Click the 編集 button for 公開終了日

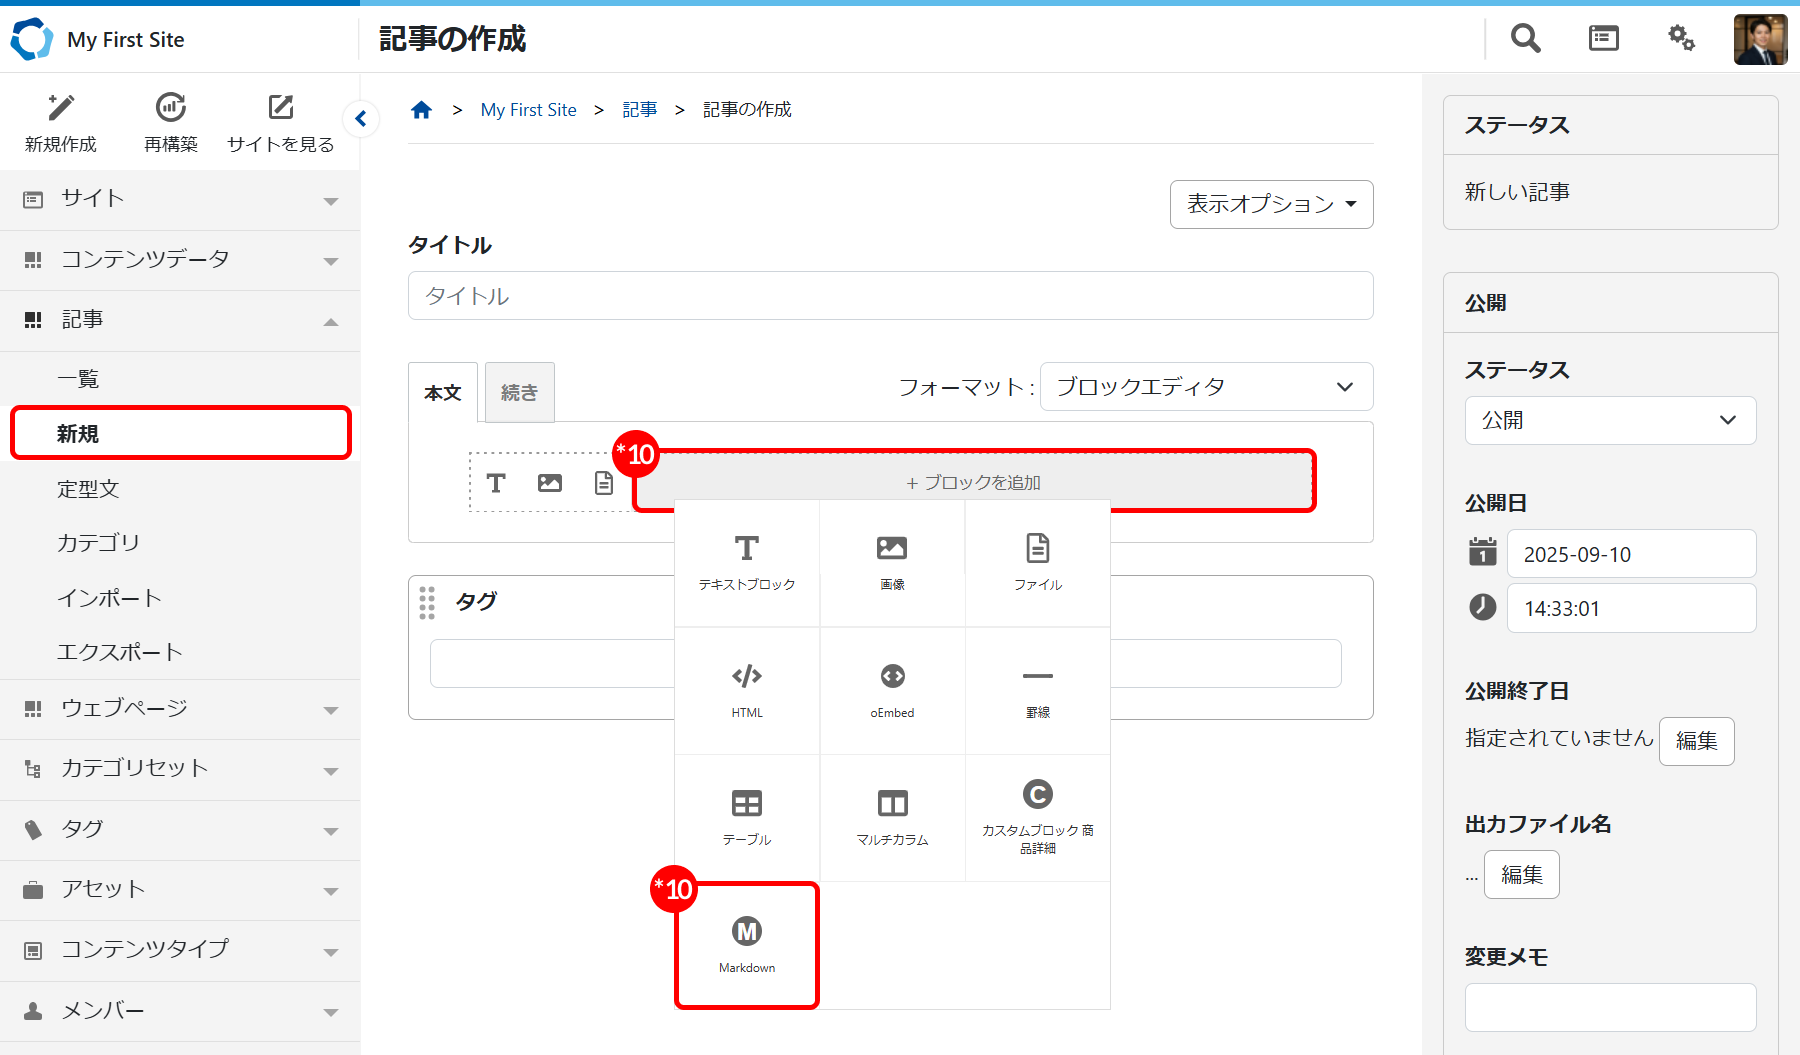coord(1696,741)
